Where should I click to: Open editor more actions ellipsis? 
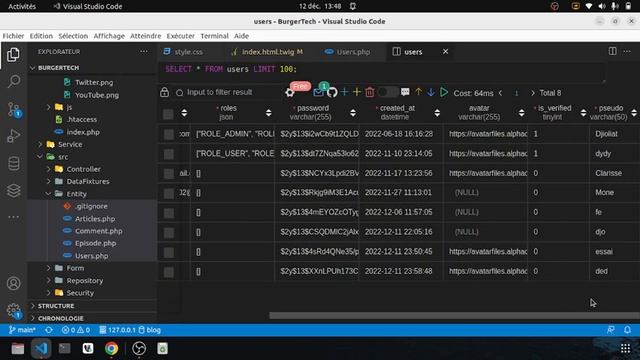coord(627,51)
